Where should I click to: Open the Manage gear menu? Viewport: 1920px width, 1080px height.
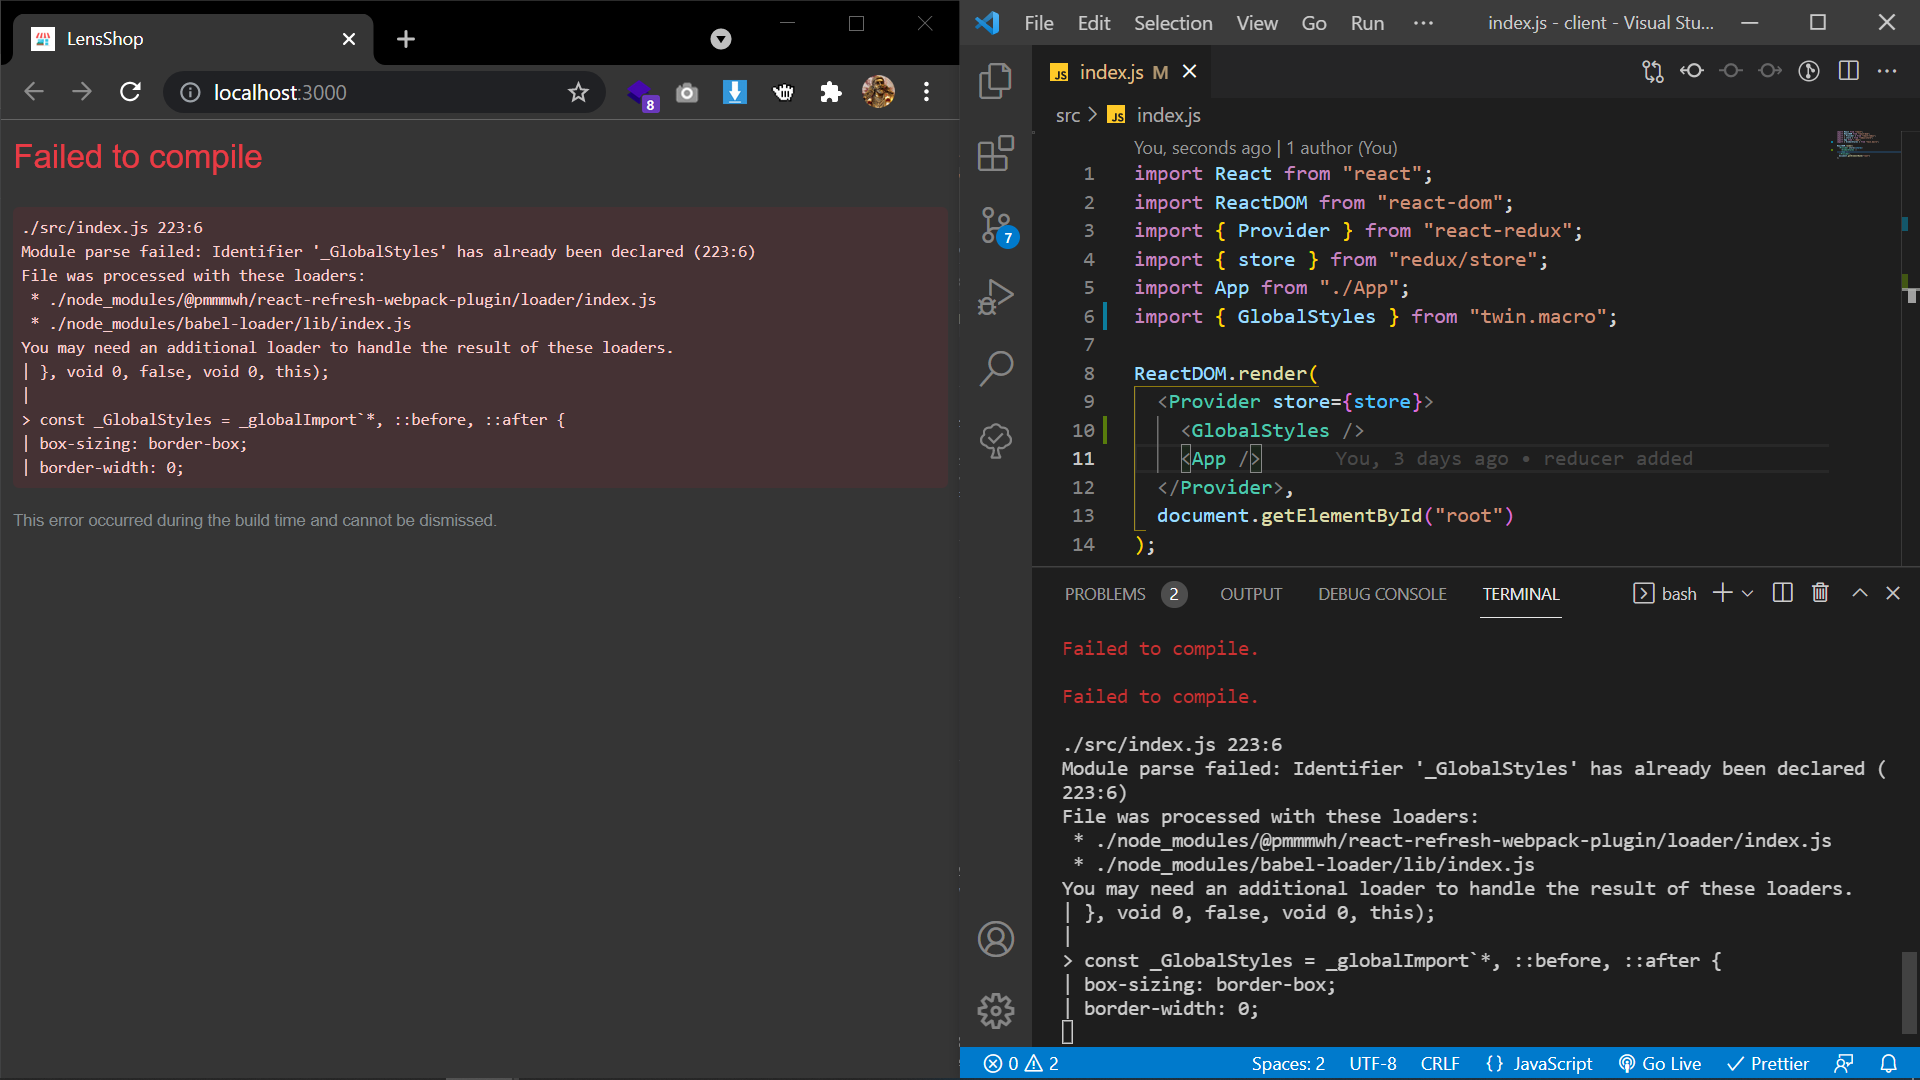click(x=996, y=1010)
